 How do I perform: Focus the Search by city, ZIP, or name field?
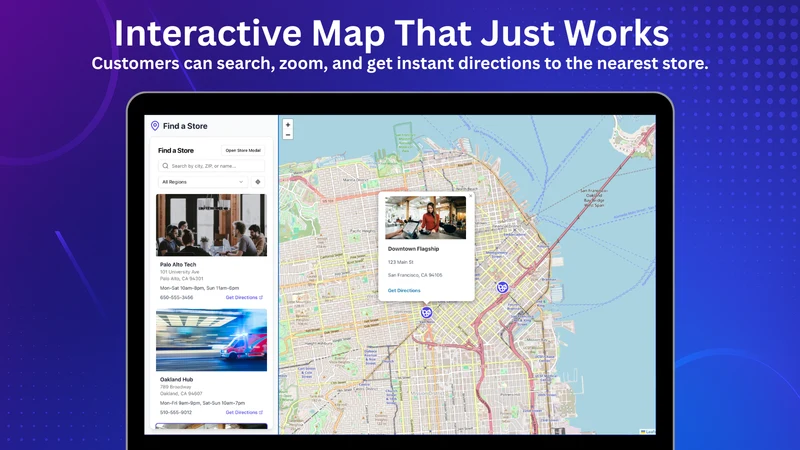coord(211,166)
